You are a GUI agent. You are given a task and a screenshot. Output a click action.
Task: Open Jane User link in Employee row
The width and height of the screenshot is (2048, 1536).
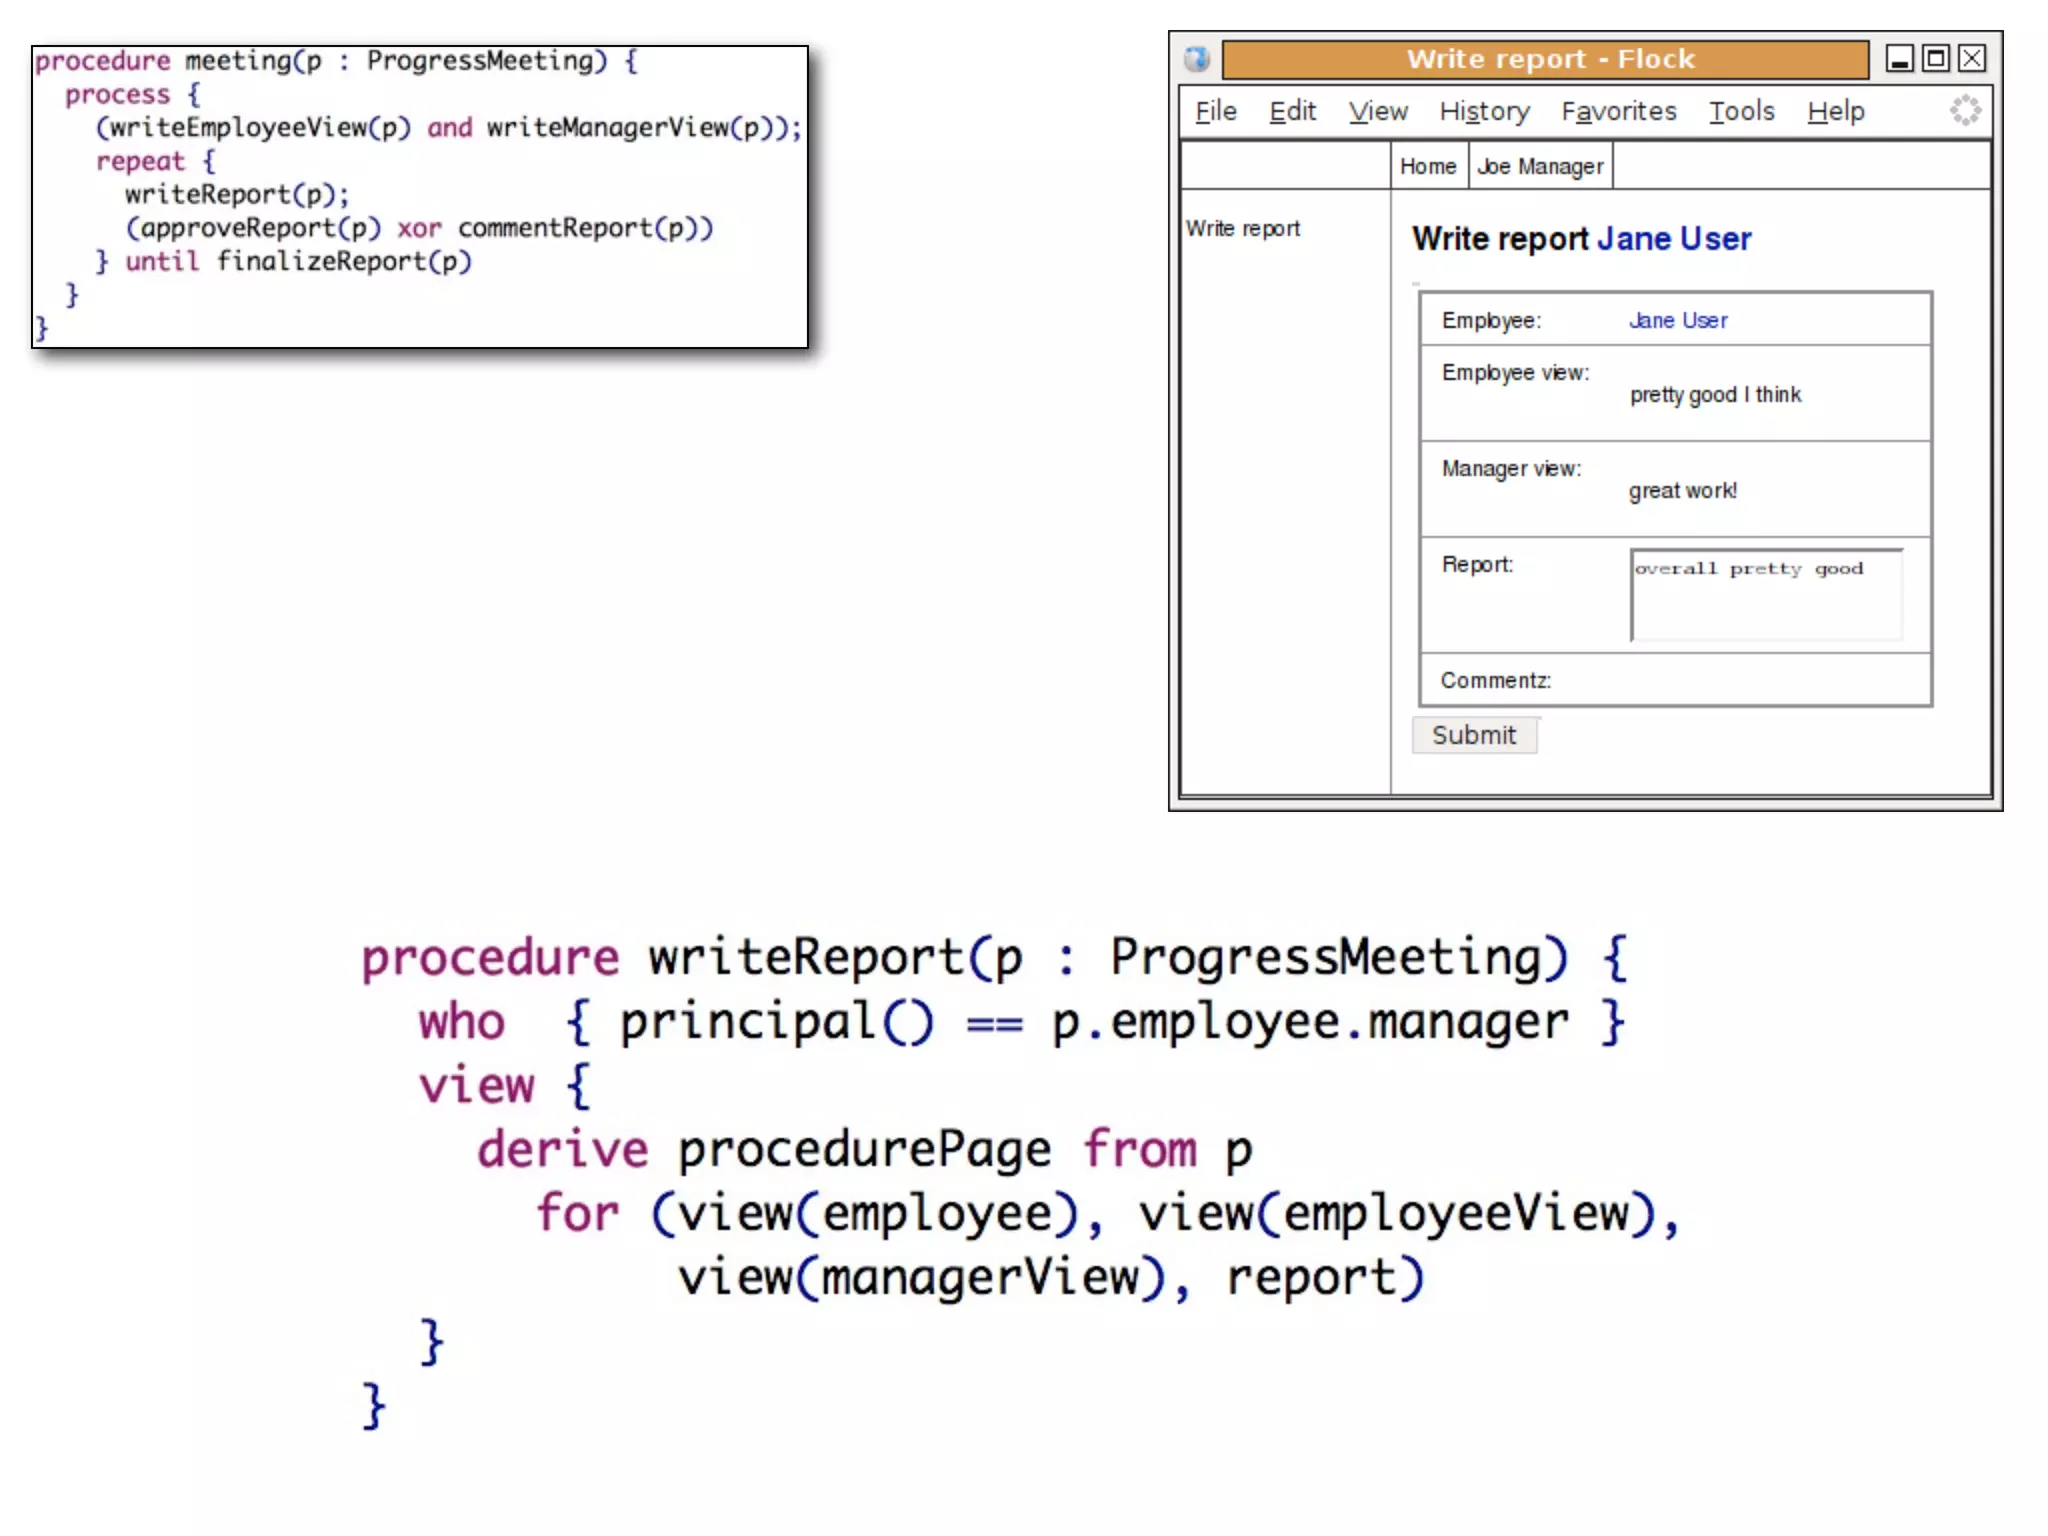coord(1678,320)
